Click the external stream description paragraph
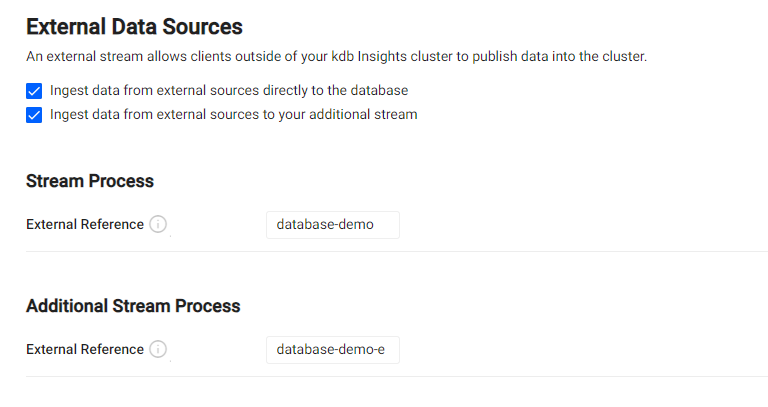Image resolution: width=768 pixels, height=407 pixels. pyautogui.click(x=336, y=56)
